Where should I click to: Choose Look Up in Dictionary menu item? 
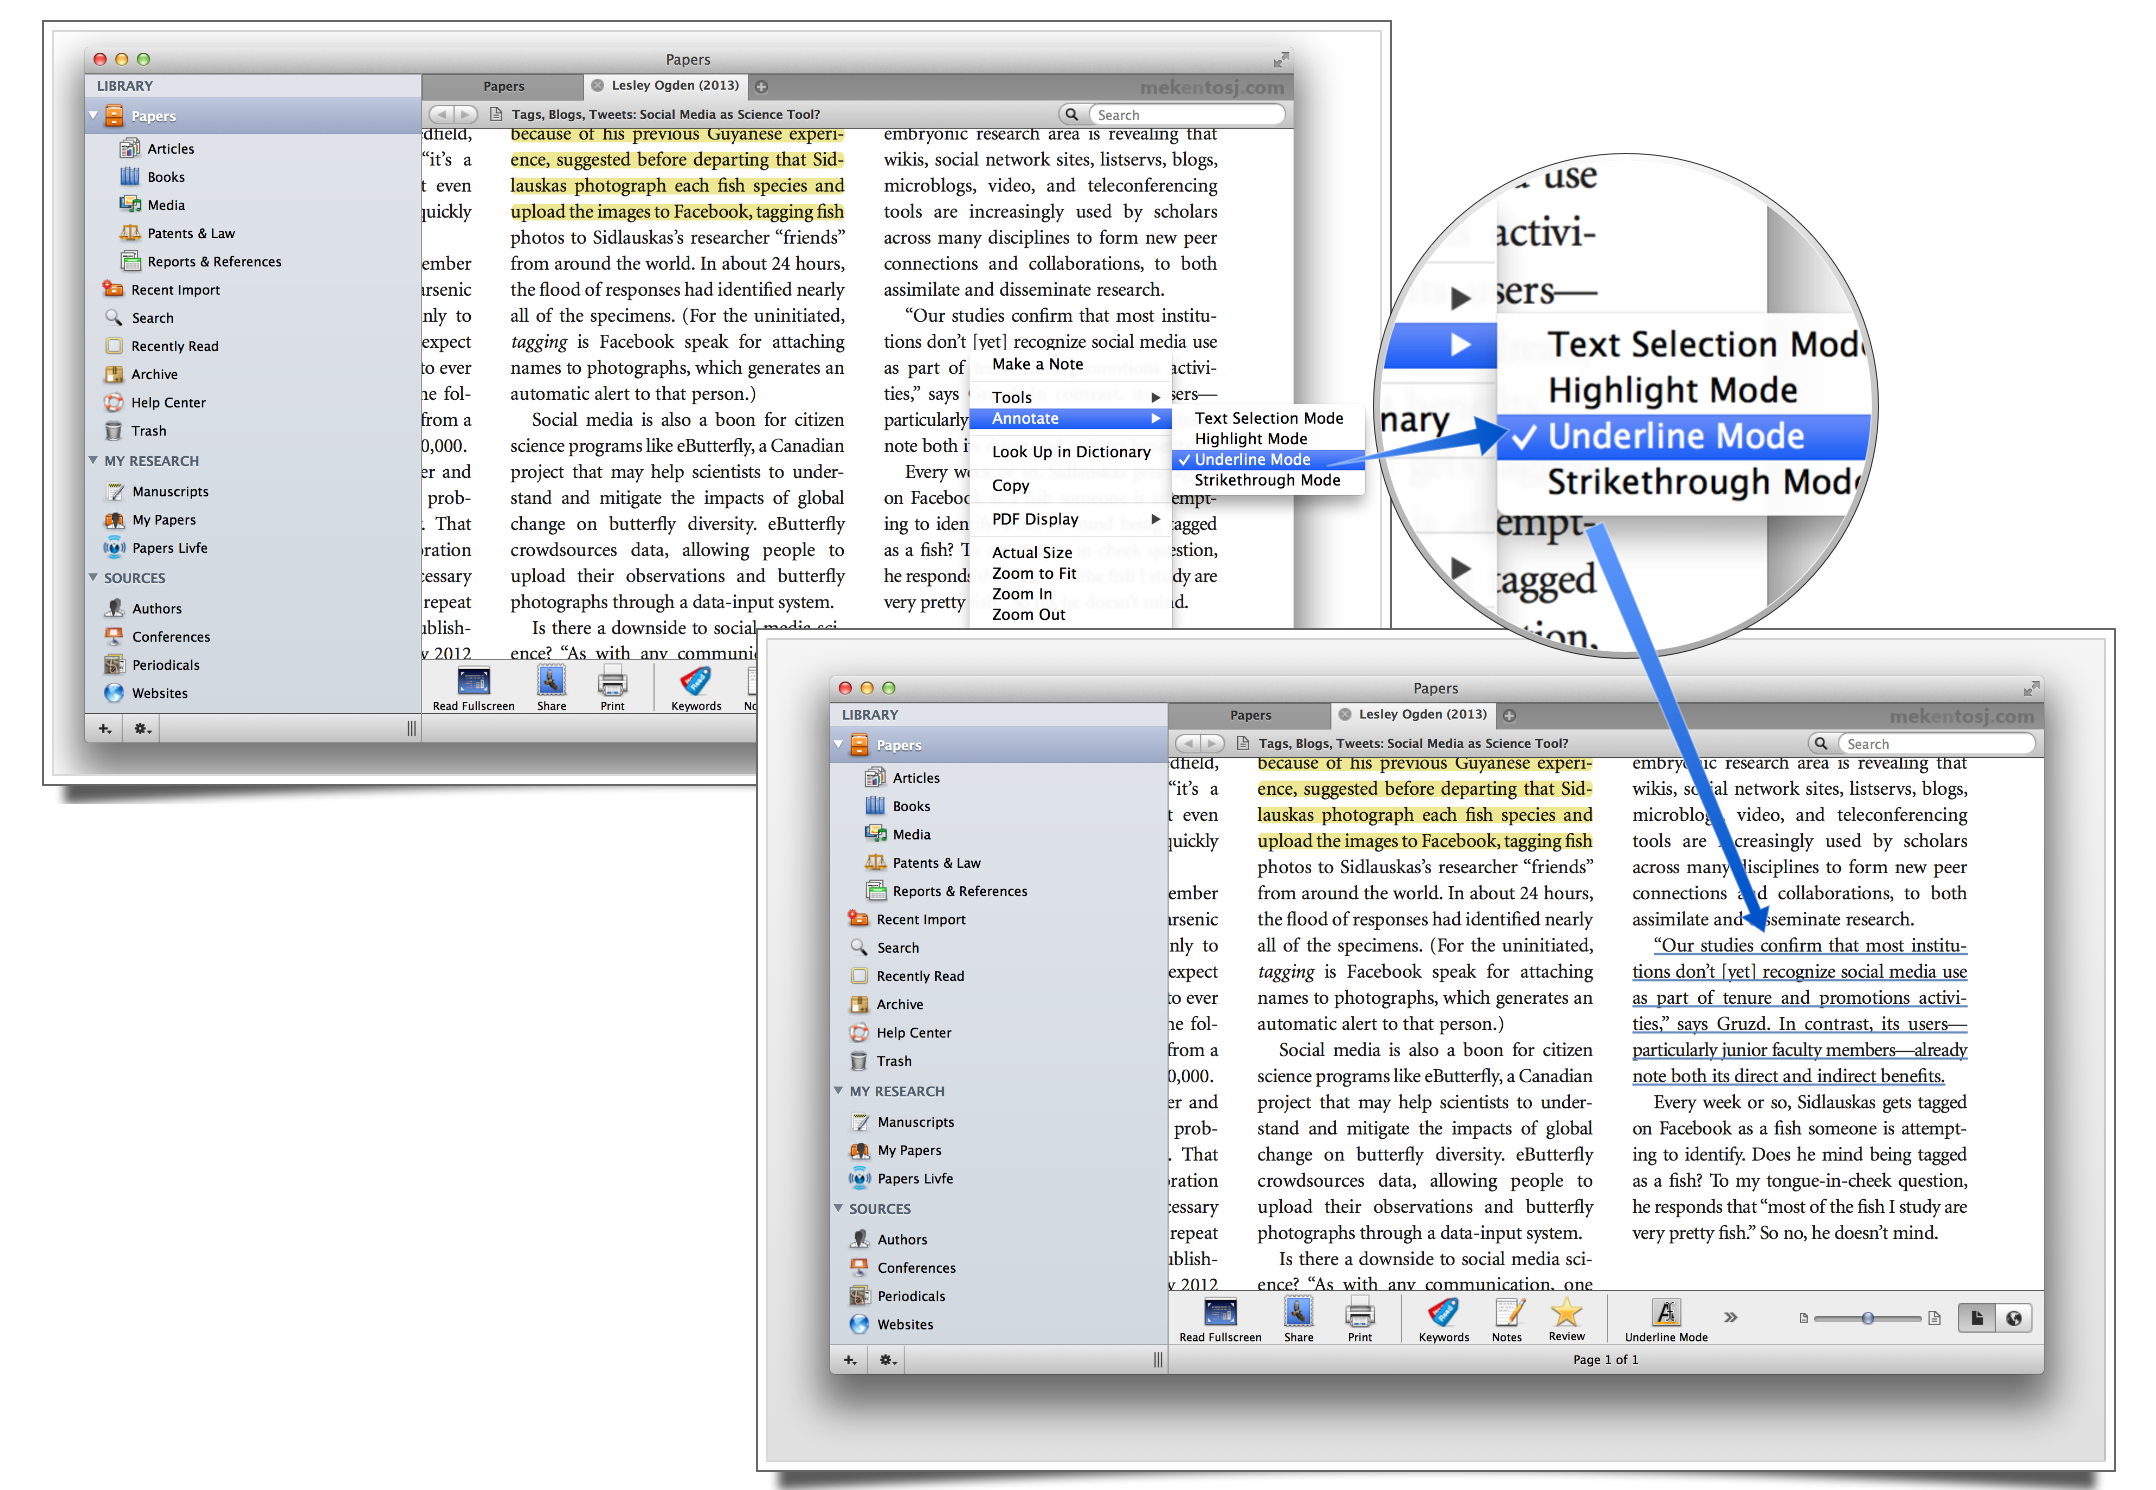[1070, 452]
